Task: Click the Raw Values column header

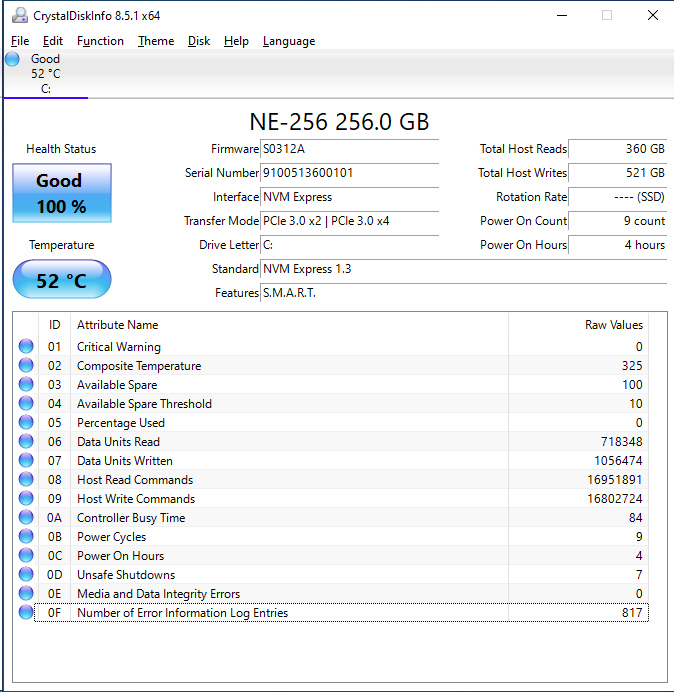Action: [x=613, y=325]
